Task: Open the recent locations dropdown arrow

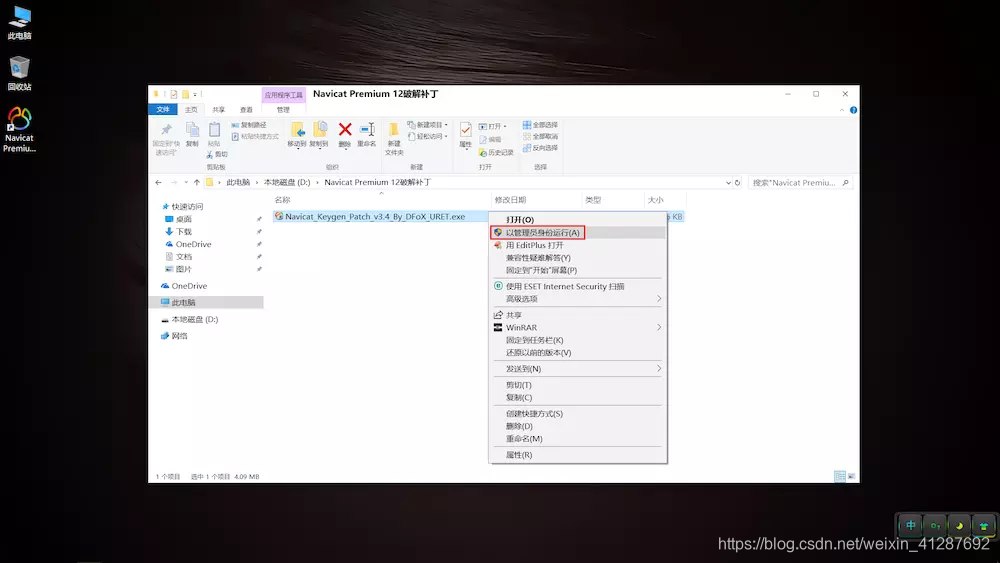Action: 186,182
